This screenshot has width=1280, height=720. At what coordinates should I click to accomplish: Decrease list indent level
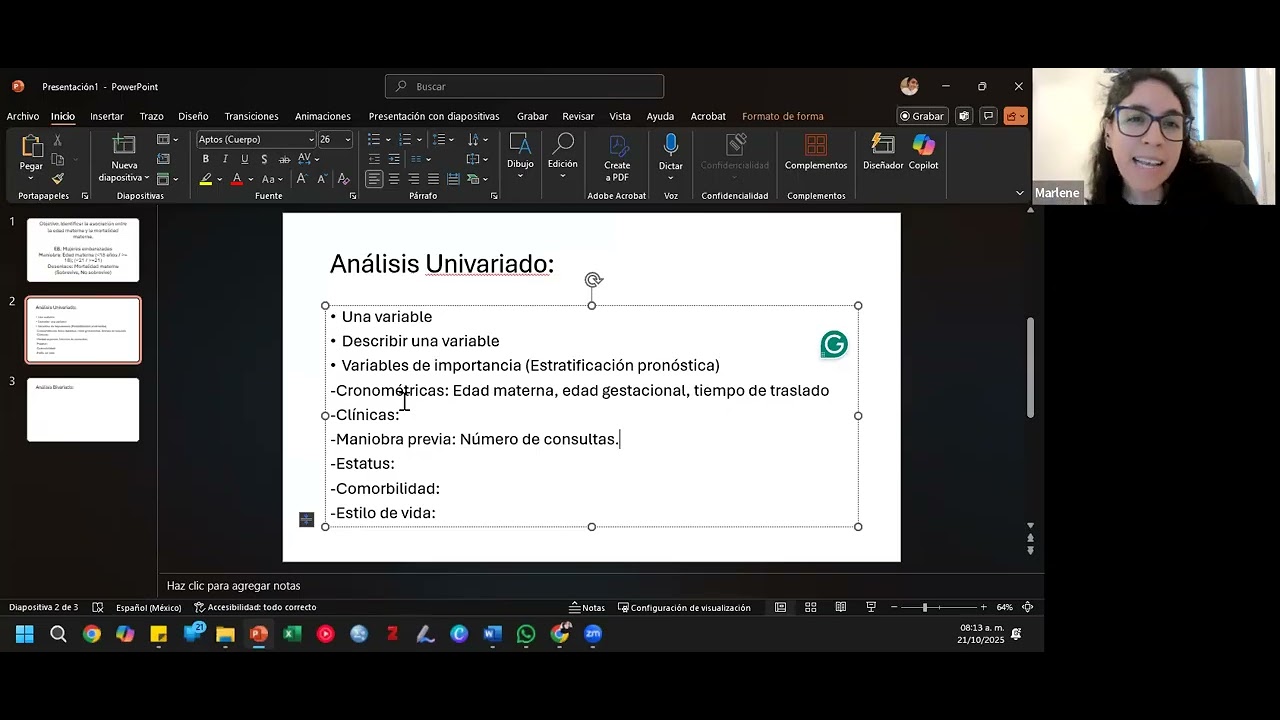(374, 159)
